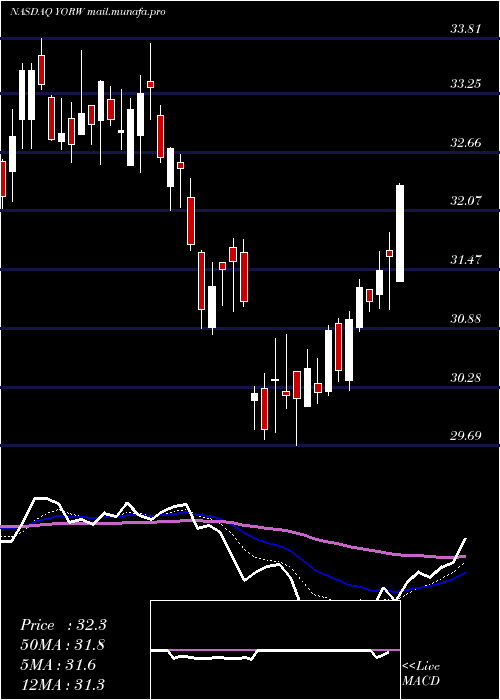Click the 50MA : 31.8 readout
Image resolution: width=500 pixels, height=700 pixels.
point(63,645)
